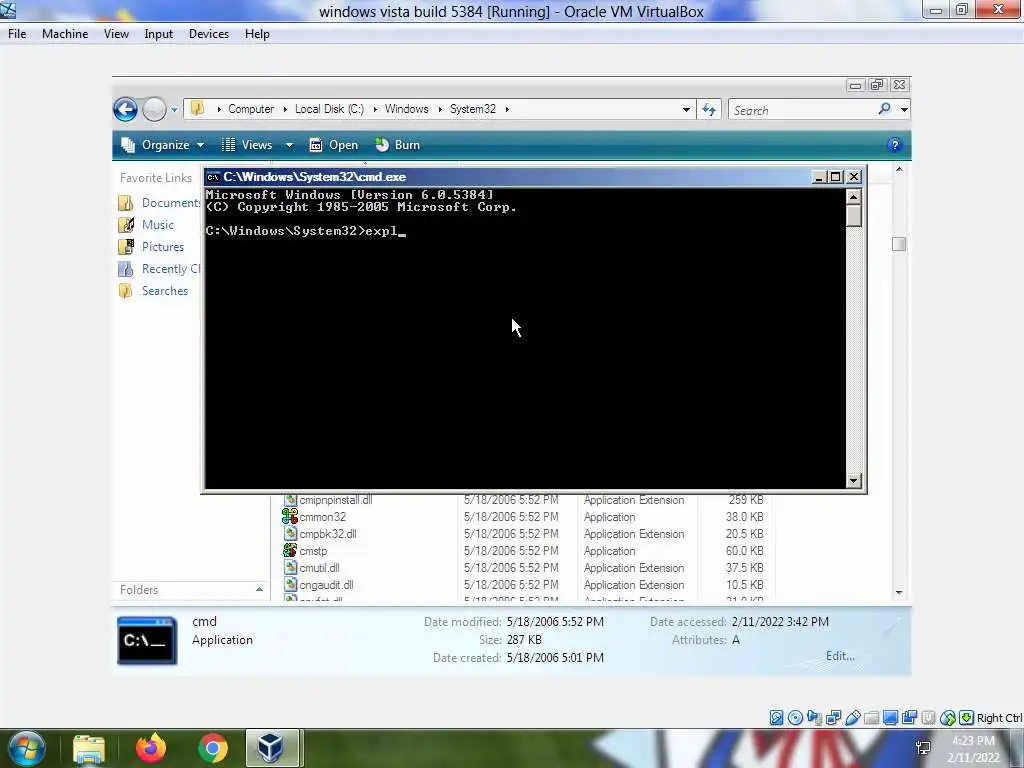Expand search options dropdown arrow
The image size is (1024, 768).
904,110
